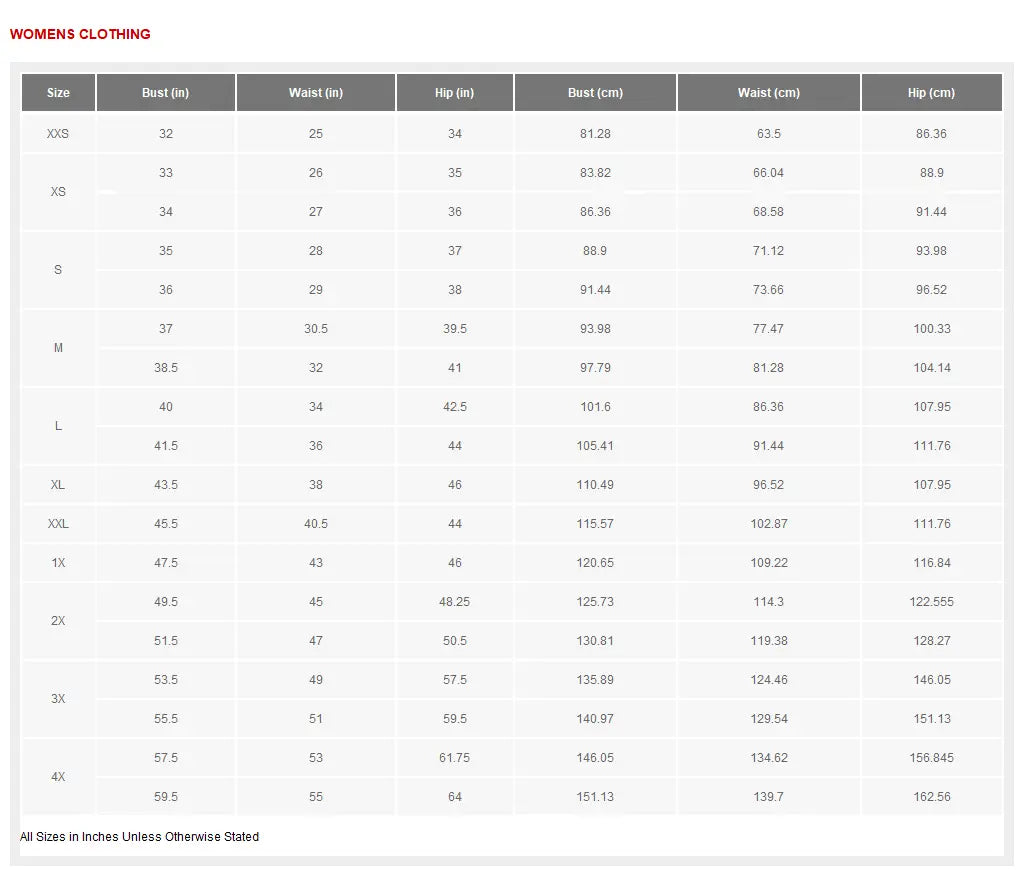Select the XXL size row label
Viewport: 1024px width, 881px height.
(58, 524)
